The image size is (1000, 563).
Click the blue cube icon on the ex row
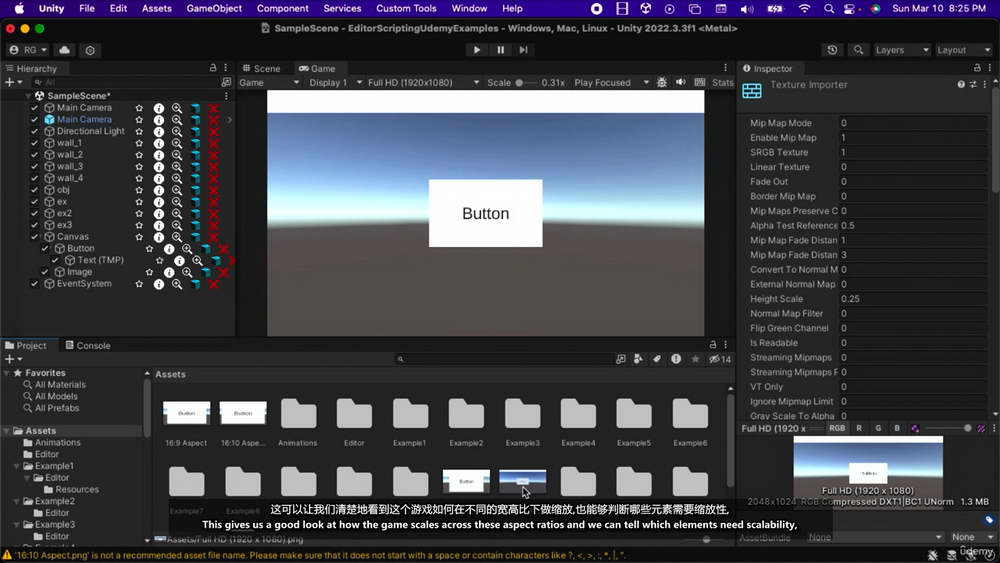[x=195, y=201]
